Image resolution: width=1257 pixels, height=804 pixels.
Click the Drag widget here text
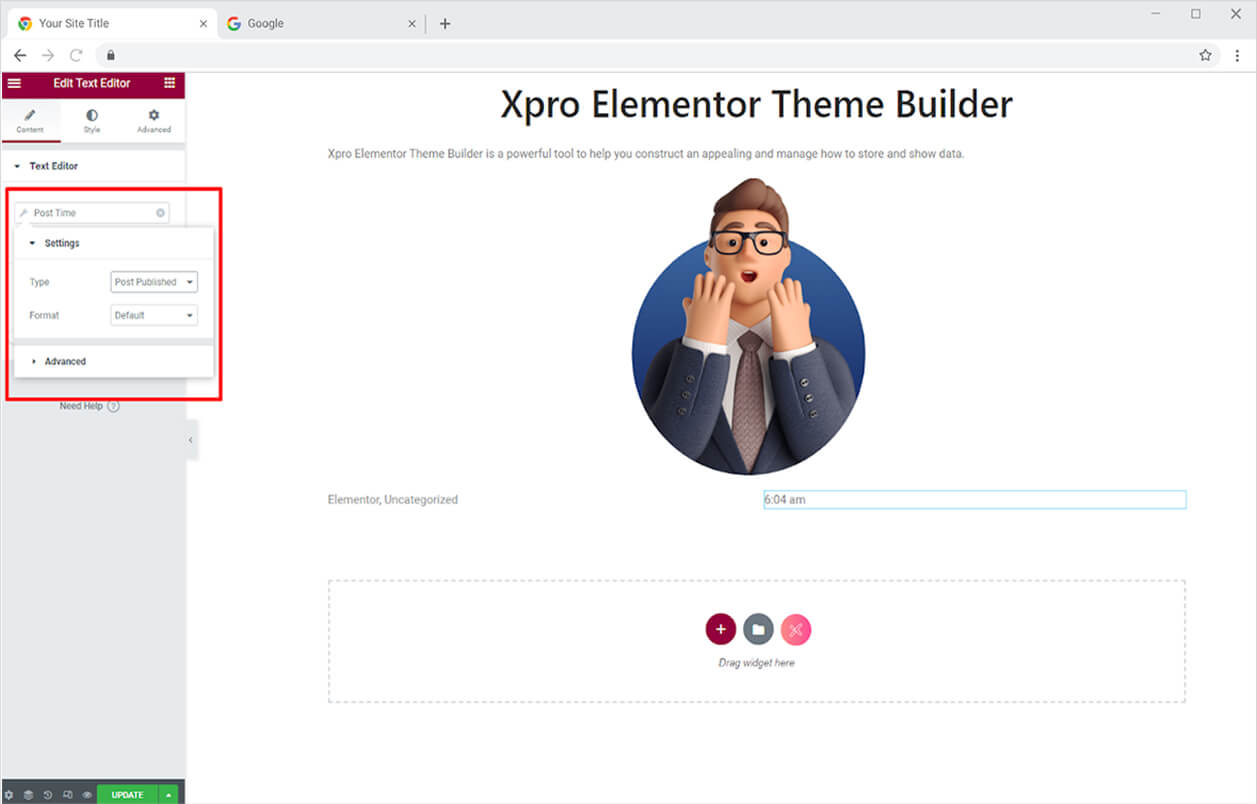click(x=757, y=663)
